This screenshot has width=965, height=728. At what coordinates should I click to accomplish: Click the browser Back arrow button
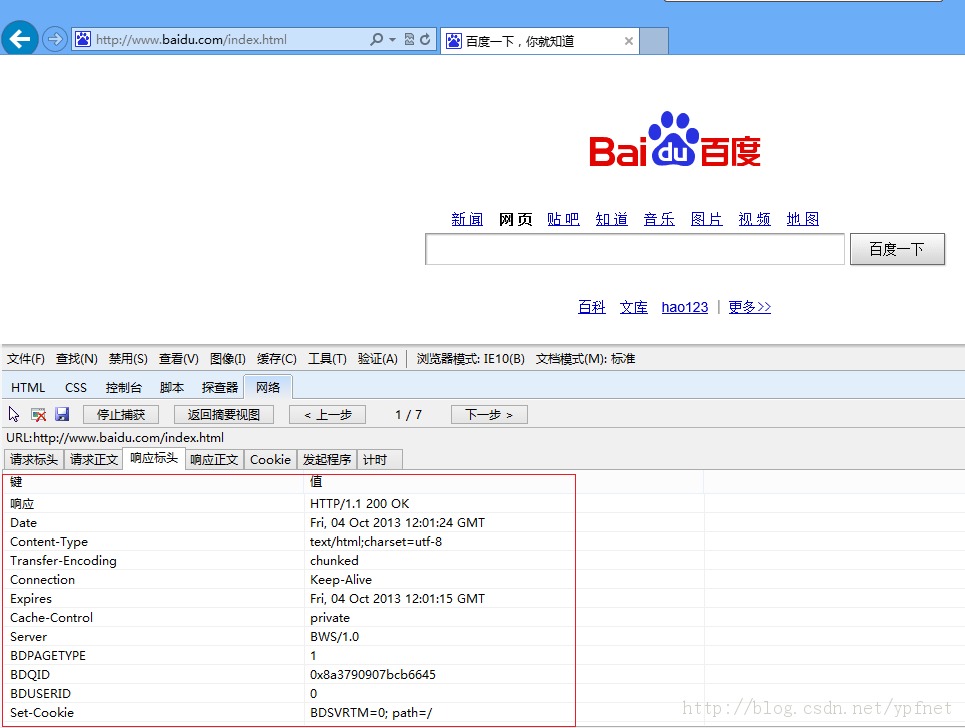[20, 39]
